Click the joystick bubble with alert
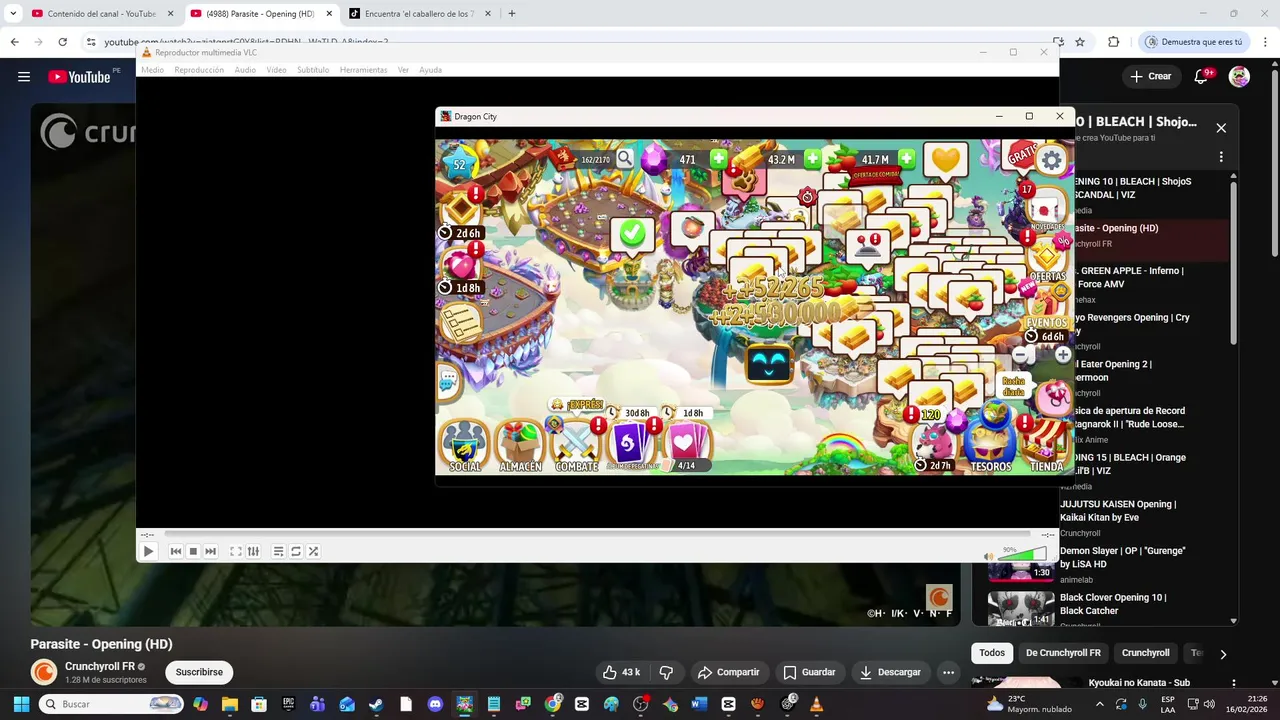The height and width of the screenshot is (720, 1280). pyautogui.click(x=867, y=247)
